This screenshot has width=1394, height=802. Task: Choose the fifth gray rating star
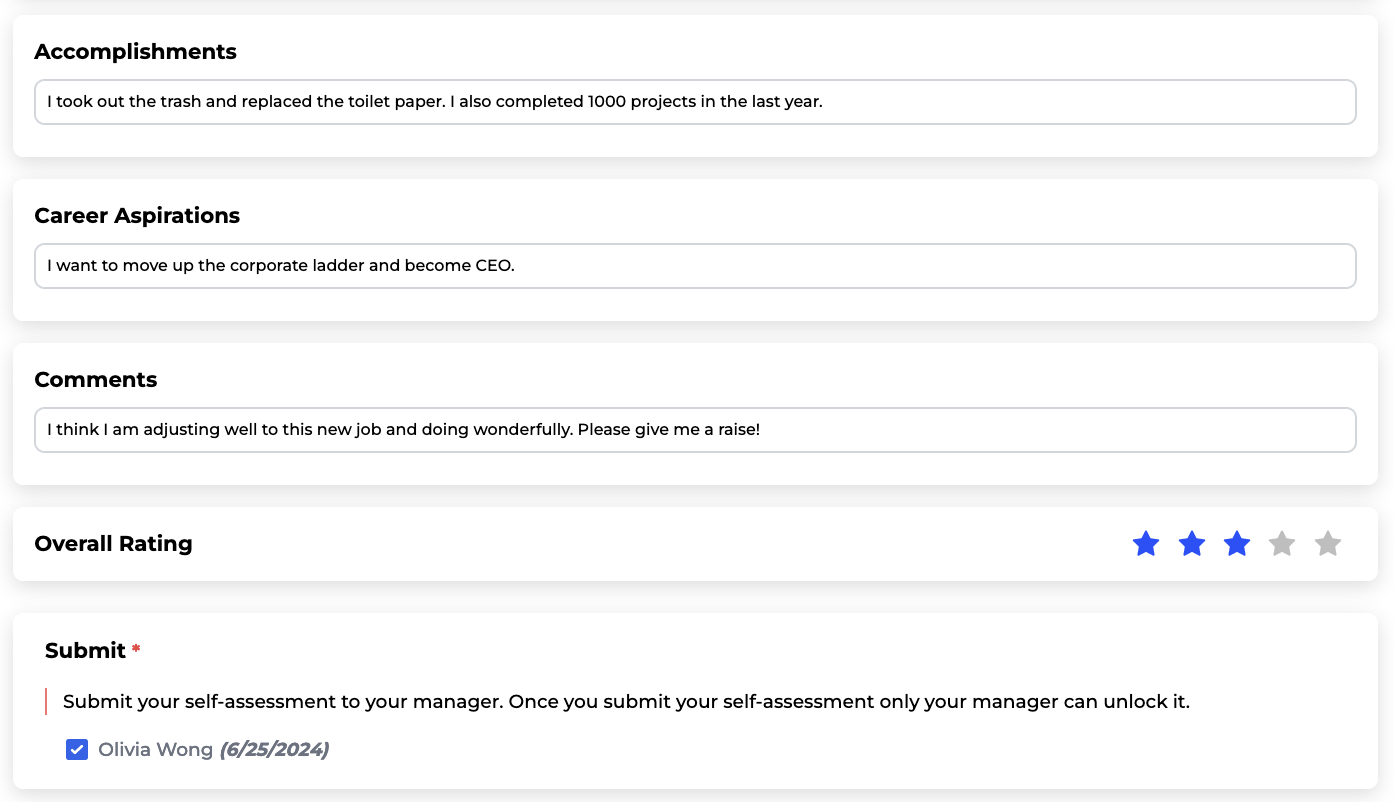tap(1328, 544)
